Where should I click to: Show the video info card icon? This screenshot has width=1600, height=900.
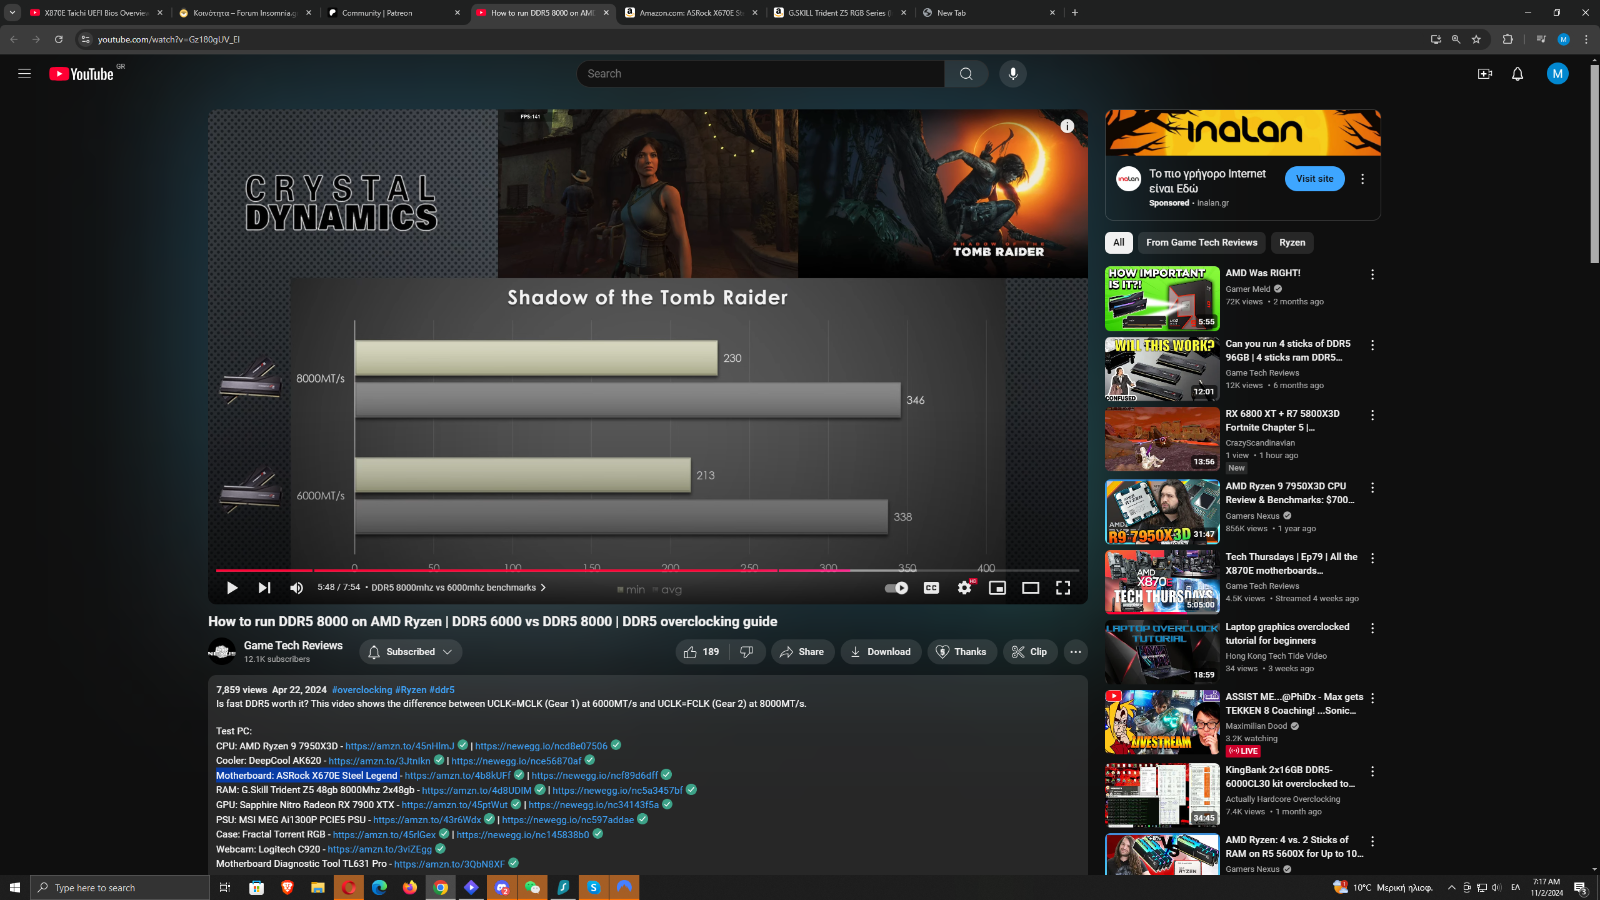[1067, 126]
